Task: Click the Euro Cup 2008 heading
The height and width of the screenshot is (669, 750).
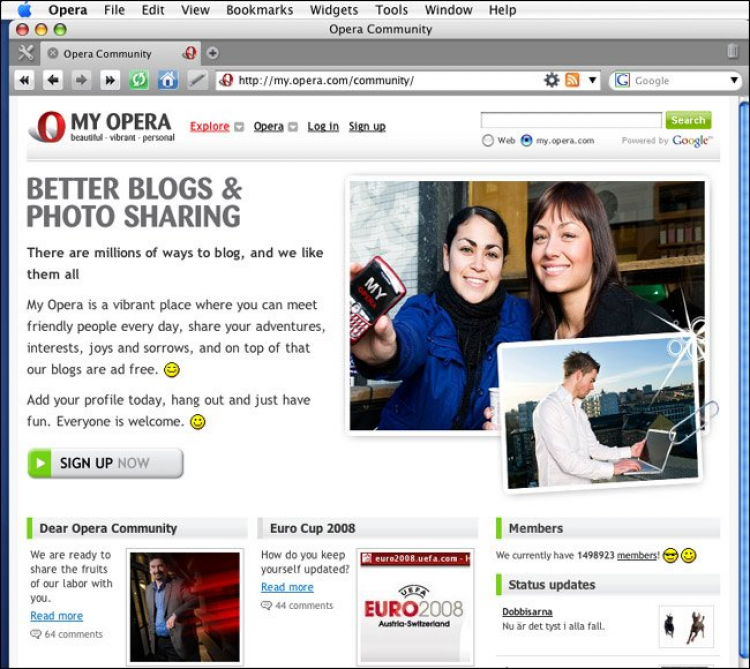Action: pos(312,528)
